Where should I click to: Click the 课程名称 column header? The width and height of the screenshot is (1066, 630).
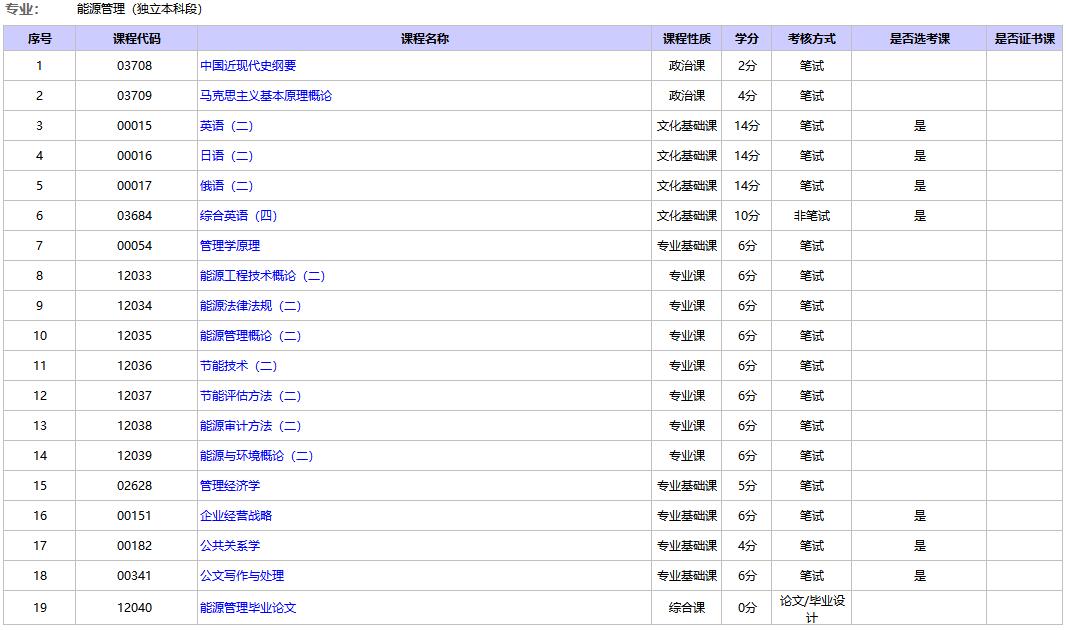pyautogui.click(x=425, y=38)
